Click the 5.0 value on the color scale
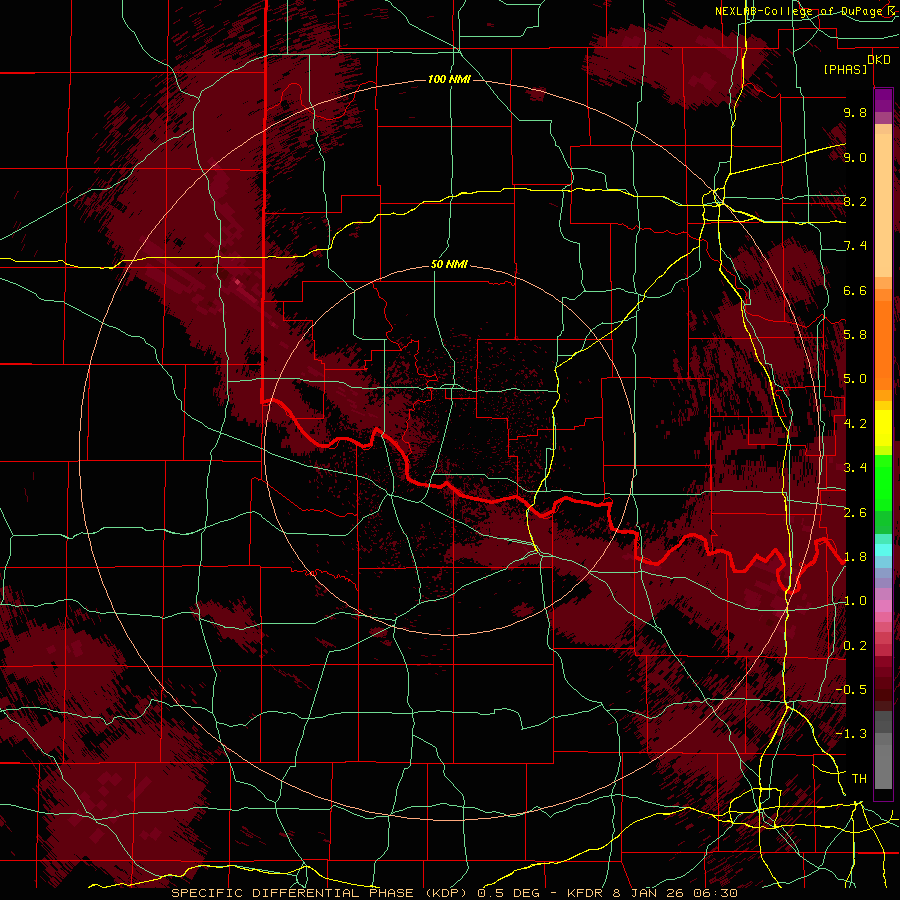The image size is (900, 900). pyautogui.click(x=855, y=379)
